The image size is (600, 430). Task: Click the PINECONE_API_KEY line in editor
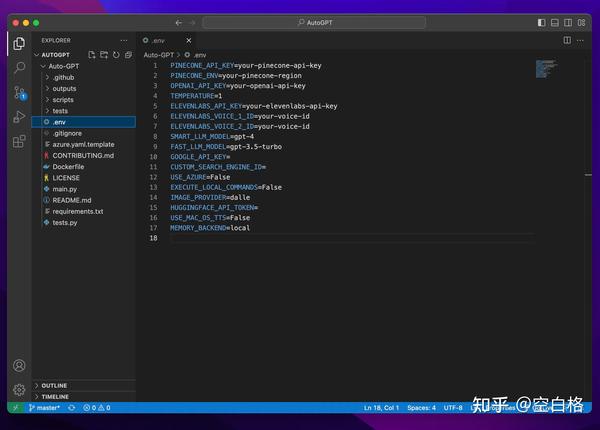tap(246, 65)
